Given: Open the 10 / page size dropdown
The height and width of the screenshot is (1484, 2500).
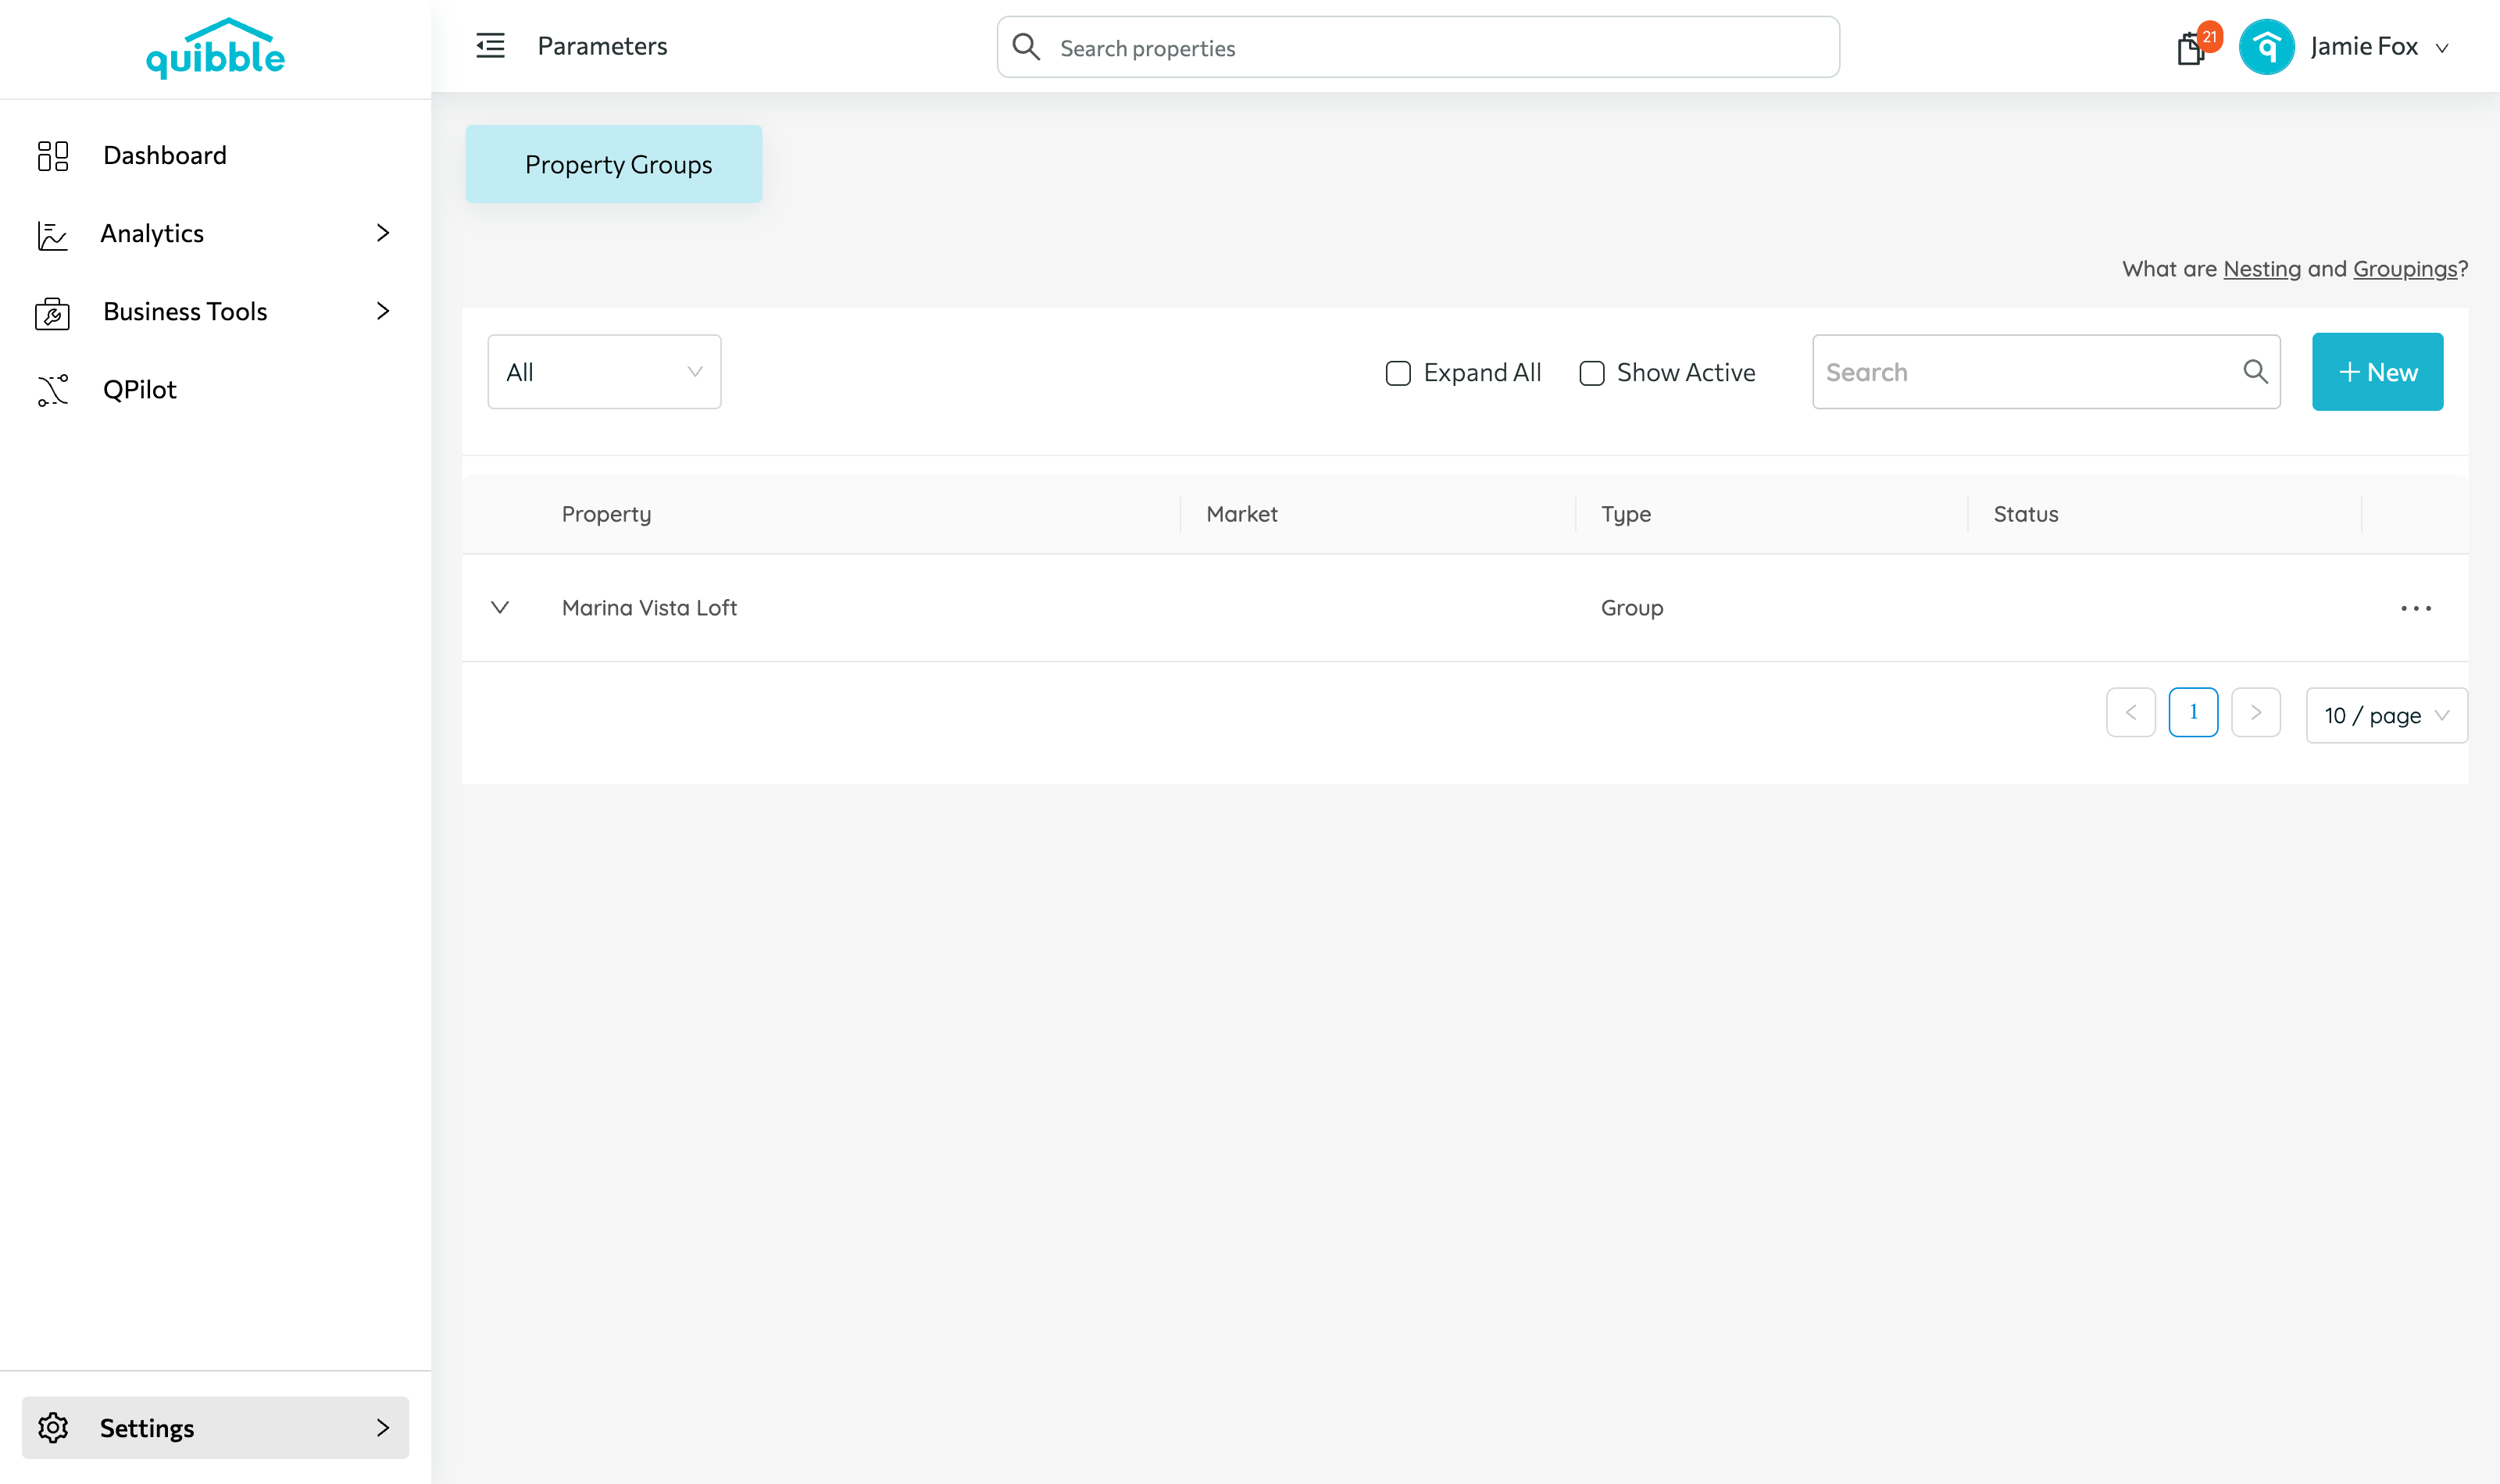Looking at the screenshot, I should point(2386,715).
